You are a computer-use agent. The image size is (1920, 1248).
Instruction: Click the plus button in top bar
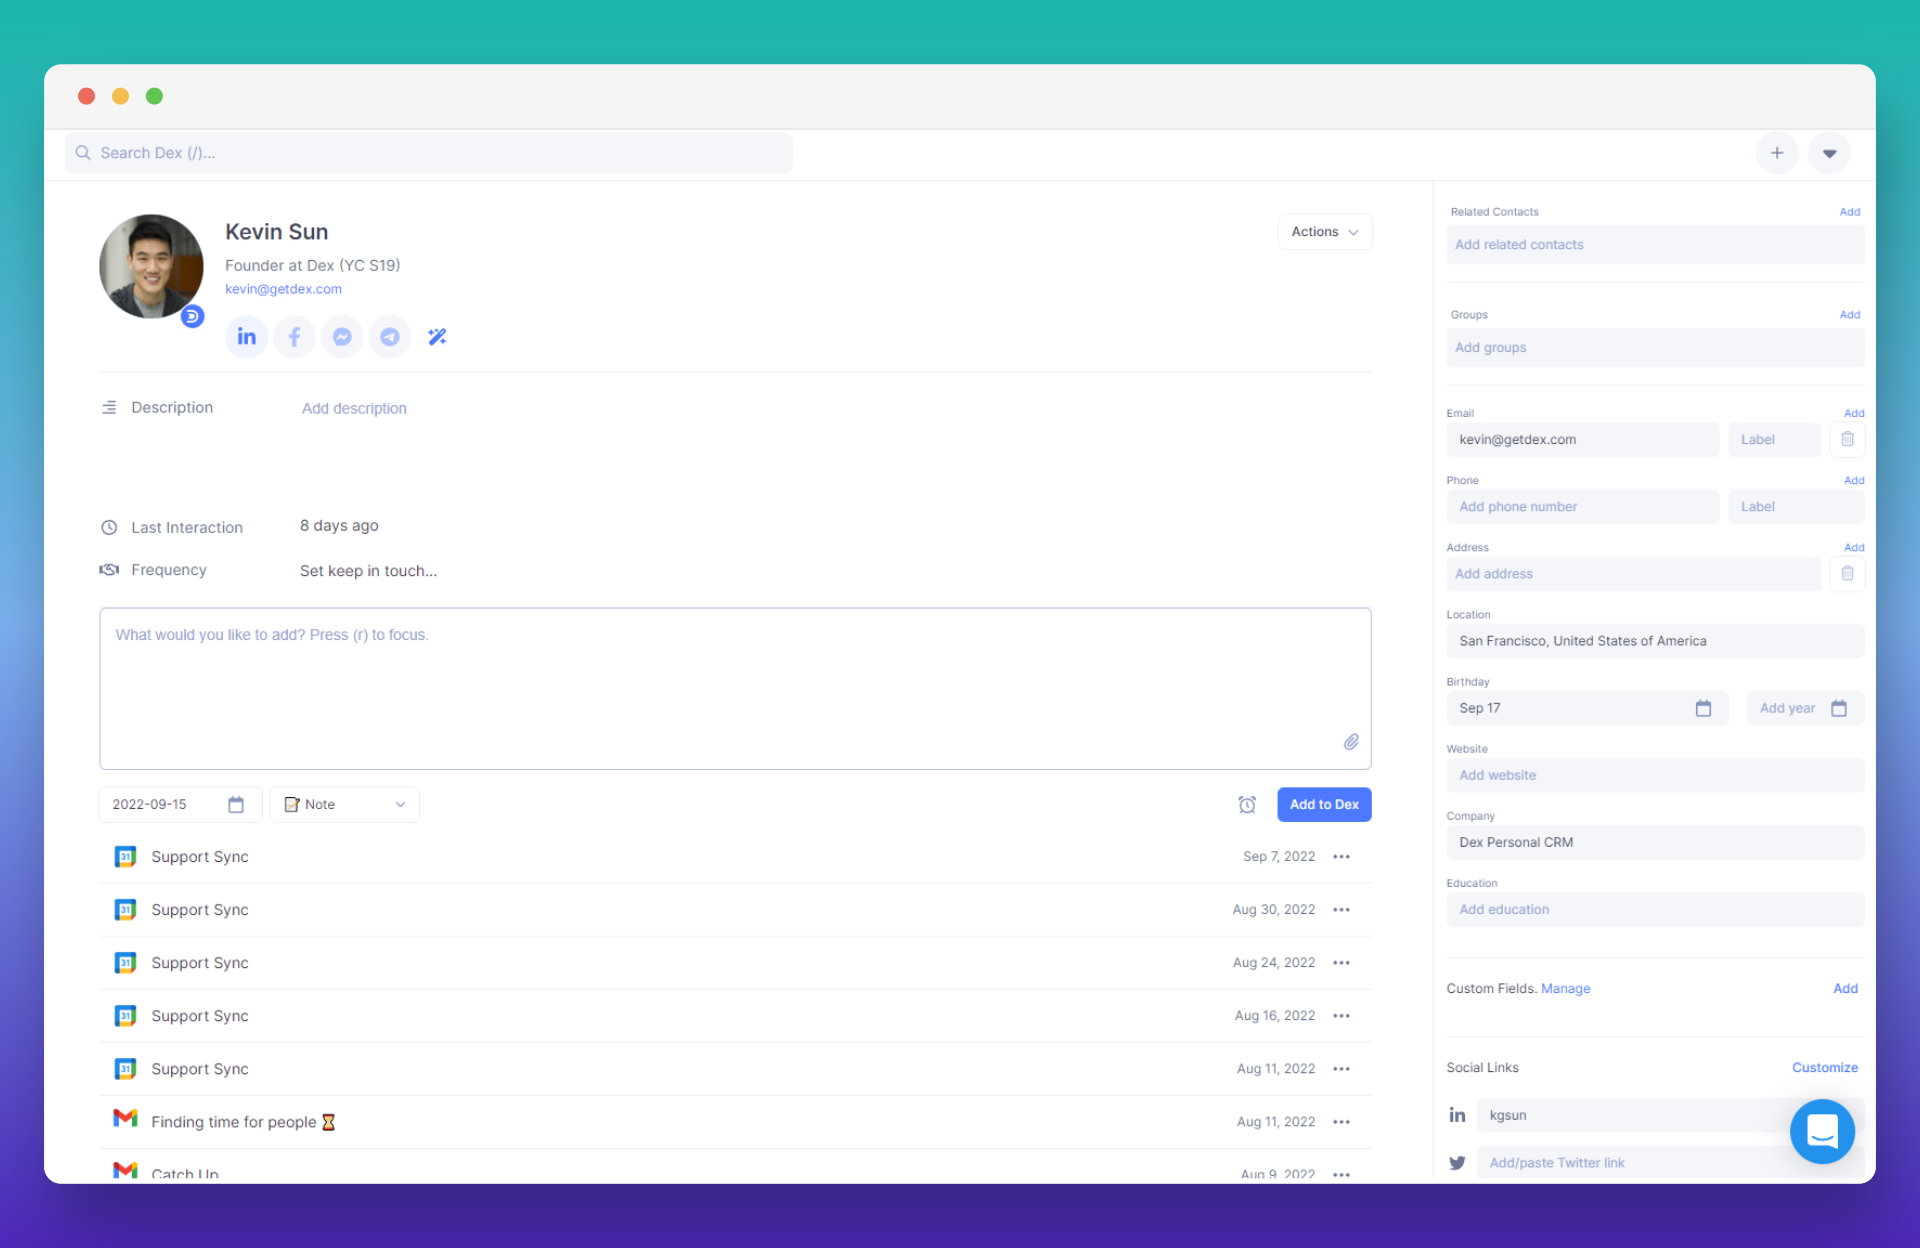click(x=1777, y=153)
